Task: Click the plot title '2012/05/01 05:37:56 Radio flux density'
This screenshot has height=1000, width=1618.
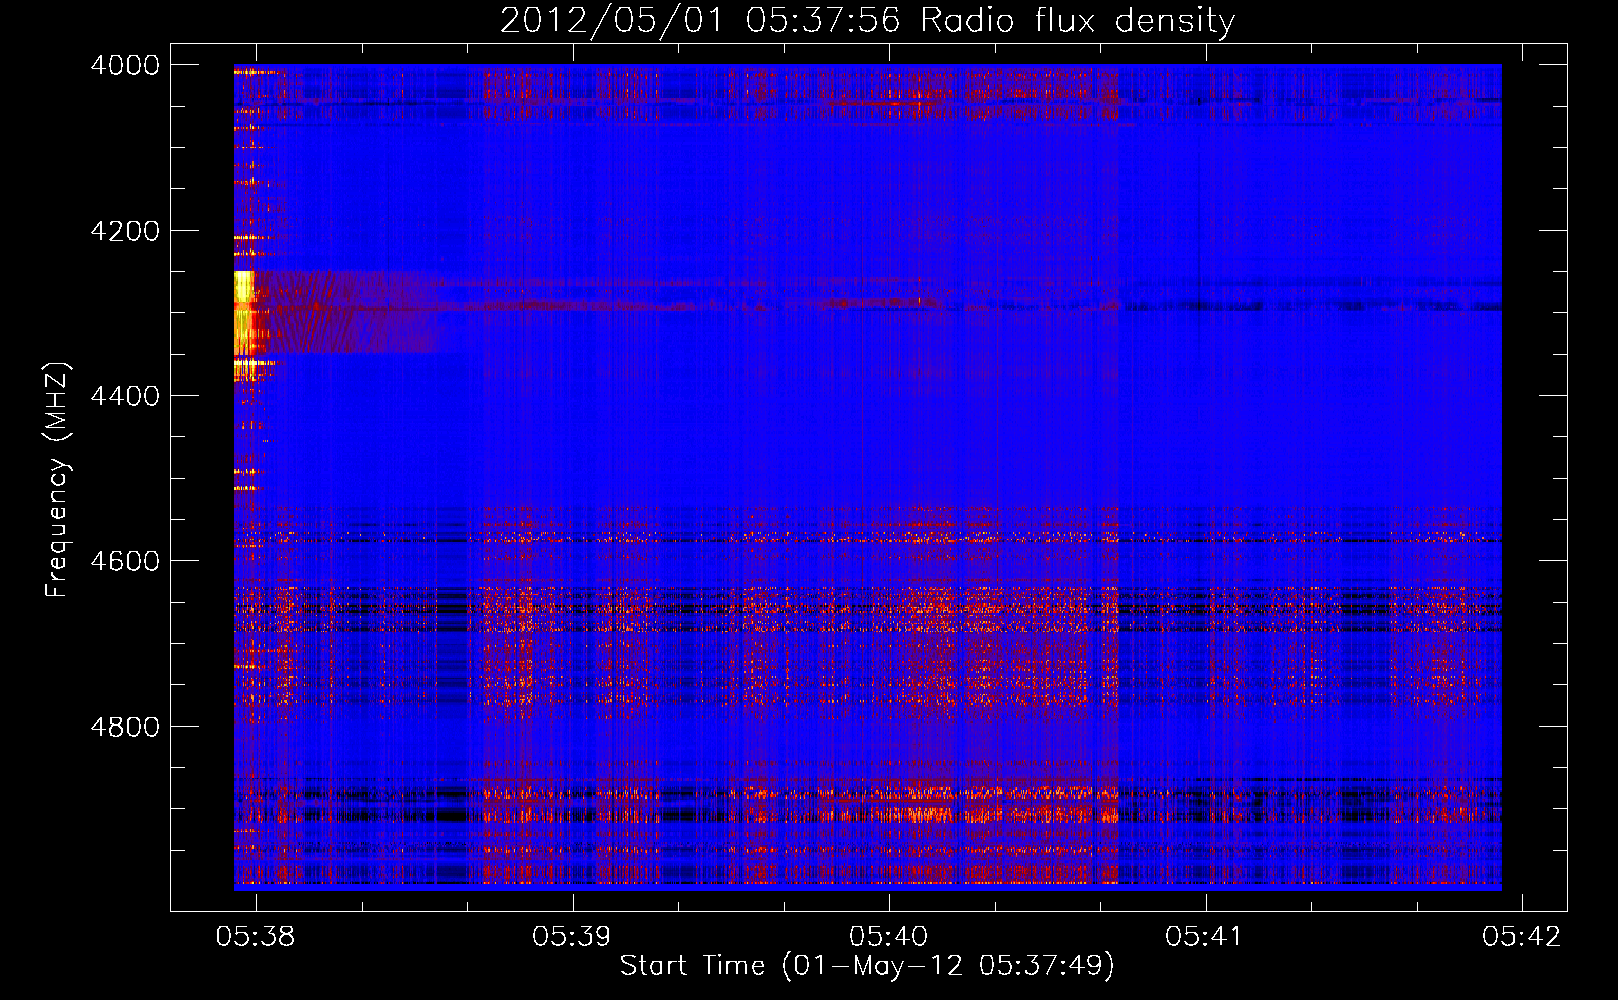Action: click(867, 20)
